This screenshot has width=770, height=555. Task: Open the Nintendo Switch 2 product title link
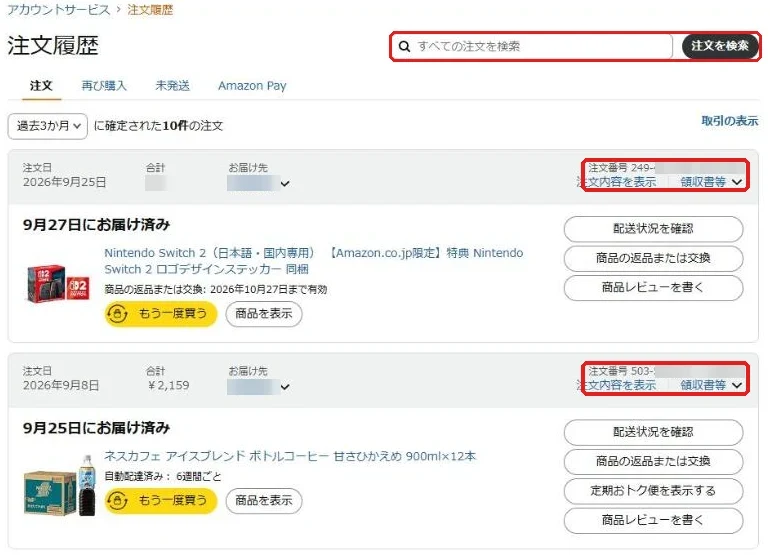(314, 261)
